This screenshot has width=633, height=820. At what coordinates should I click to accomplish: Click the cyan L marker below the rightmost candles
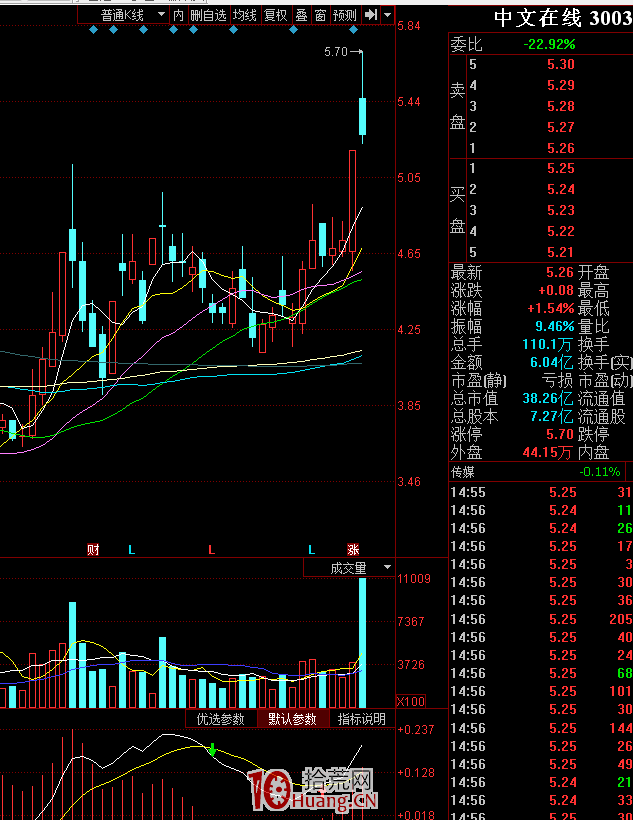click(312, 550)
